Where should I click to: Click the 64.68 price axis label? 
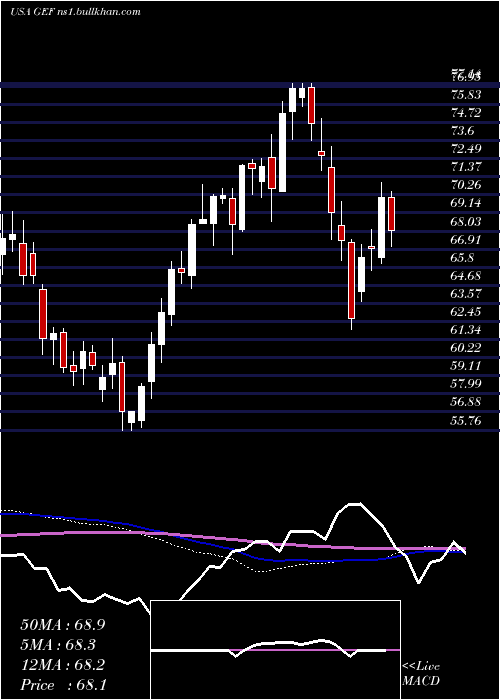(x=466, y=275)
